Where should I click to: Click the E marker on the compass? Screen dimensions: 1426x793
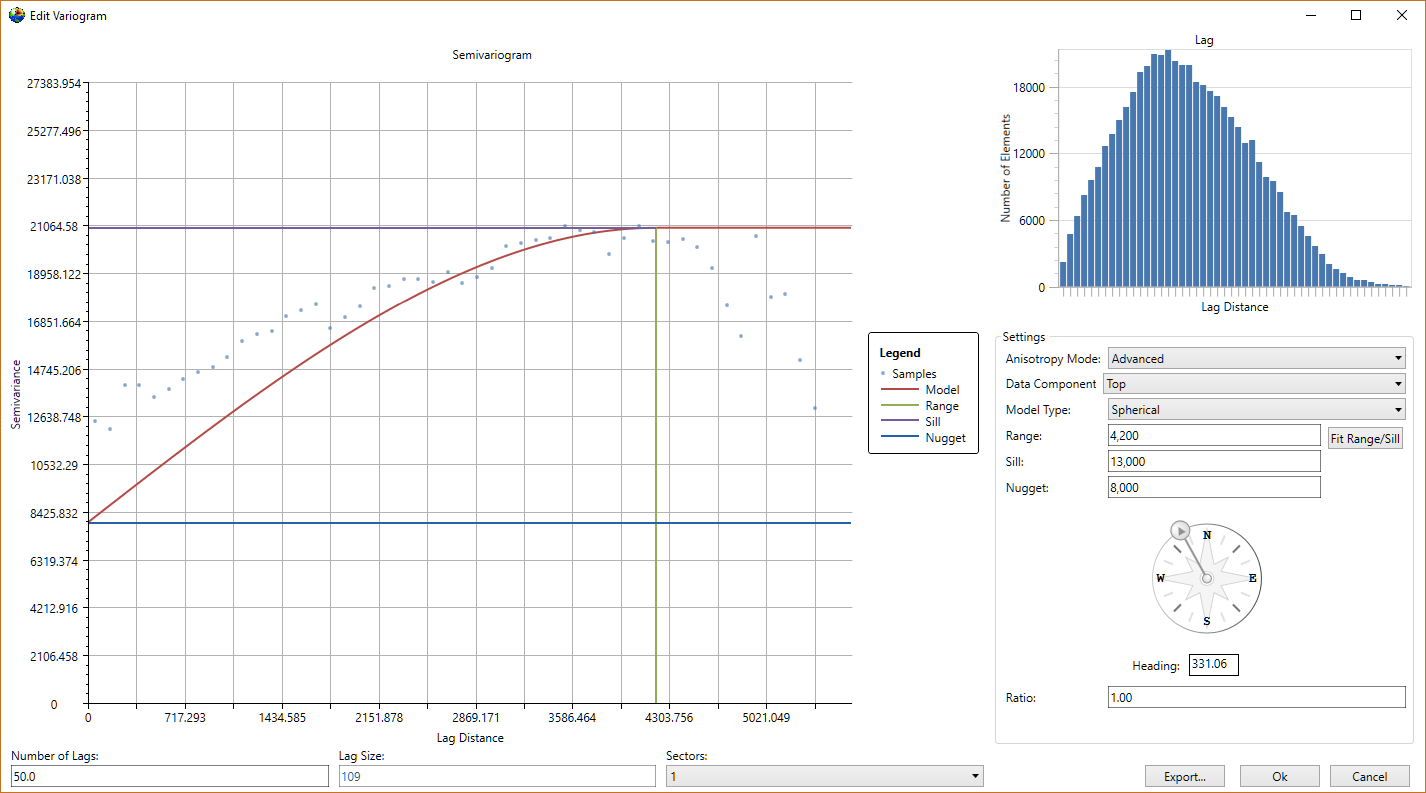(x=1252, y=578)
